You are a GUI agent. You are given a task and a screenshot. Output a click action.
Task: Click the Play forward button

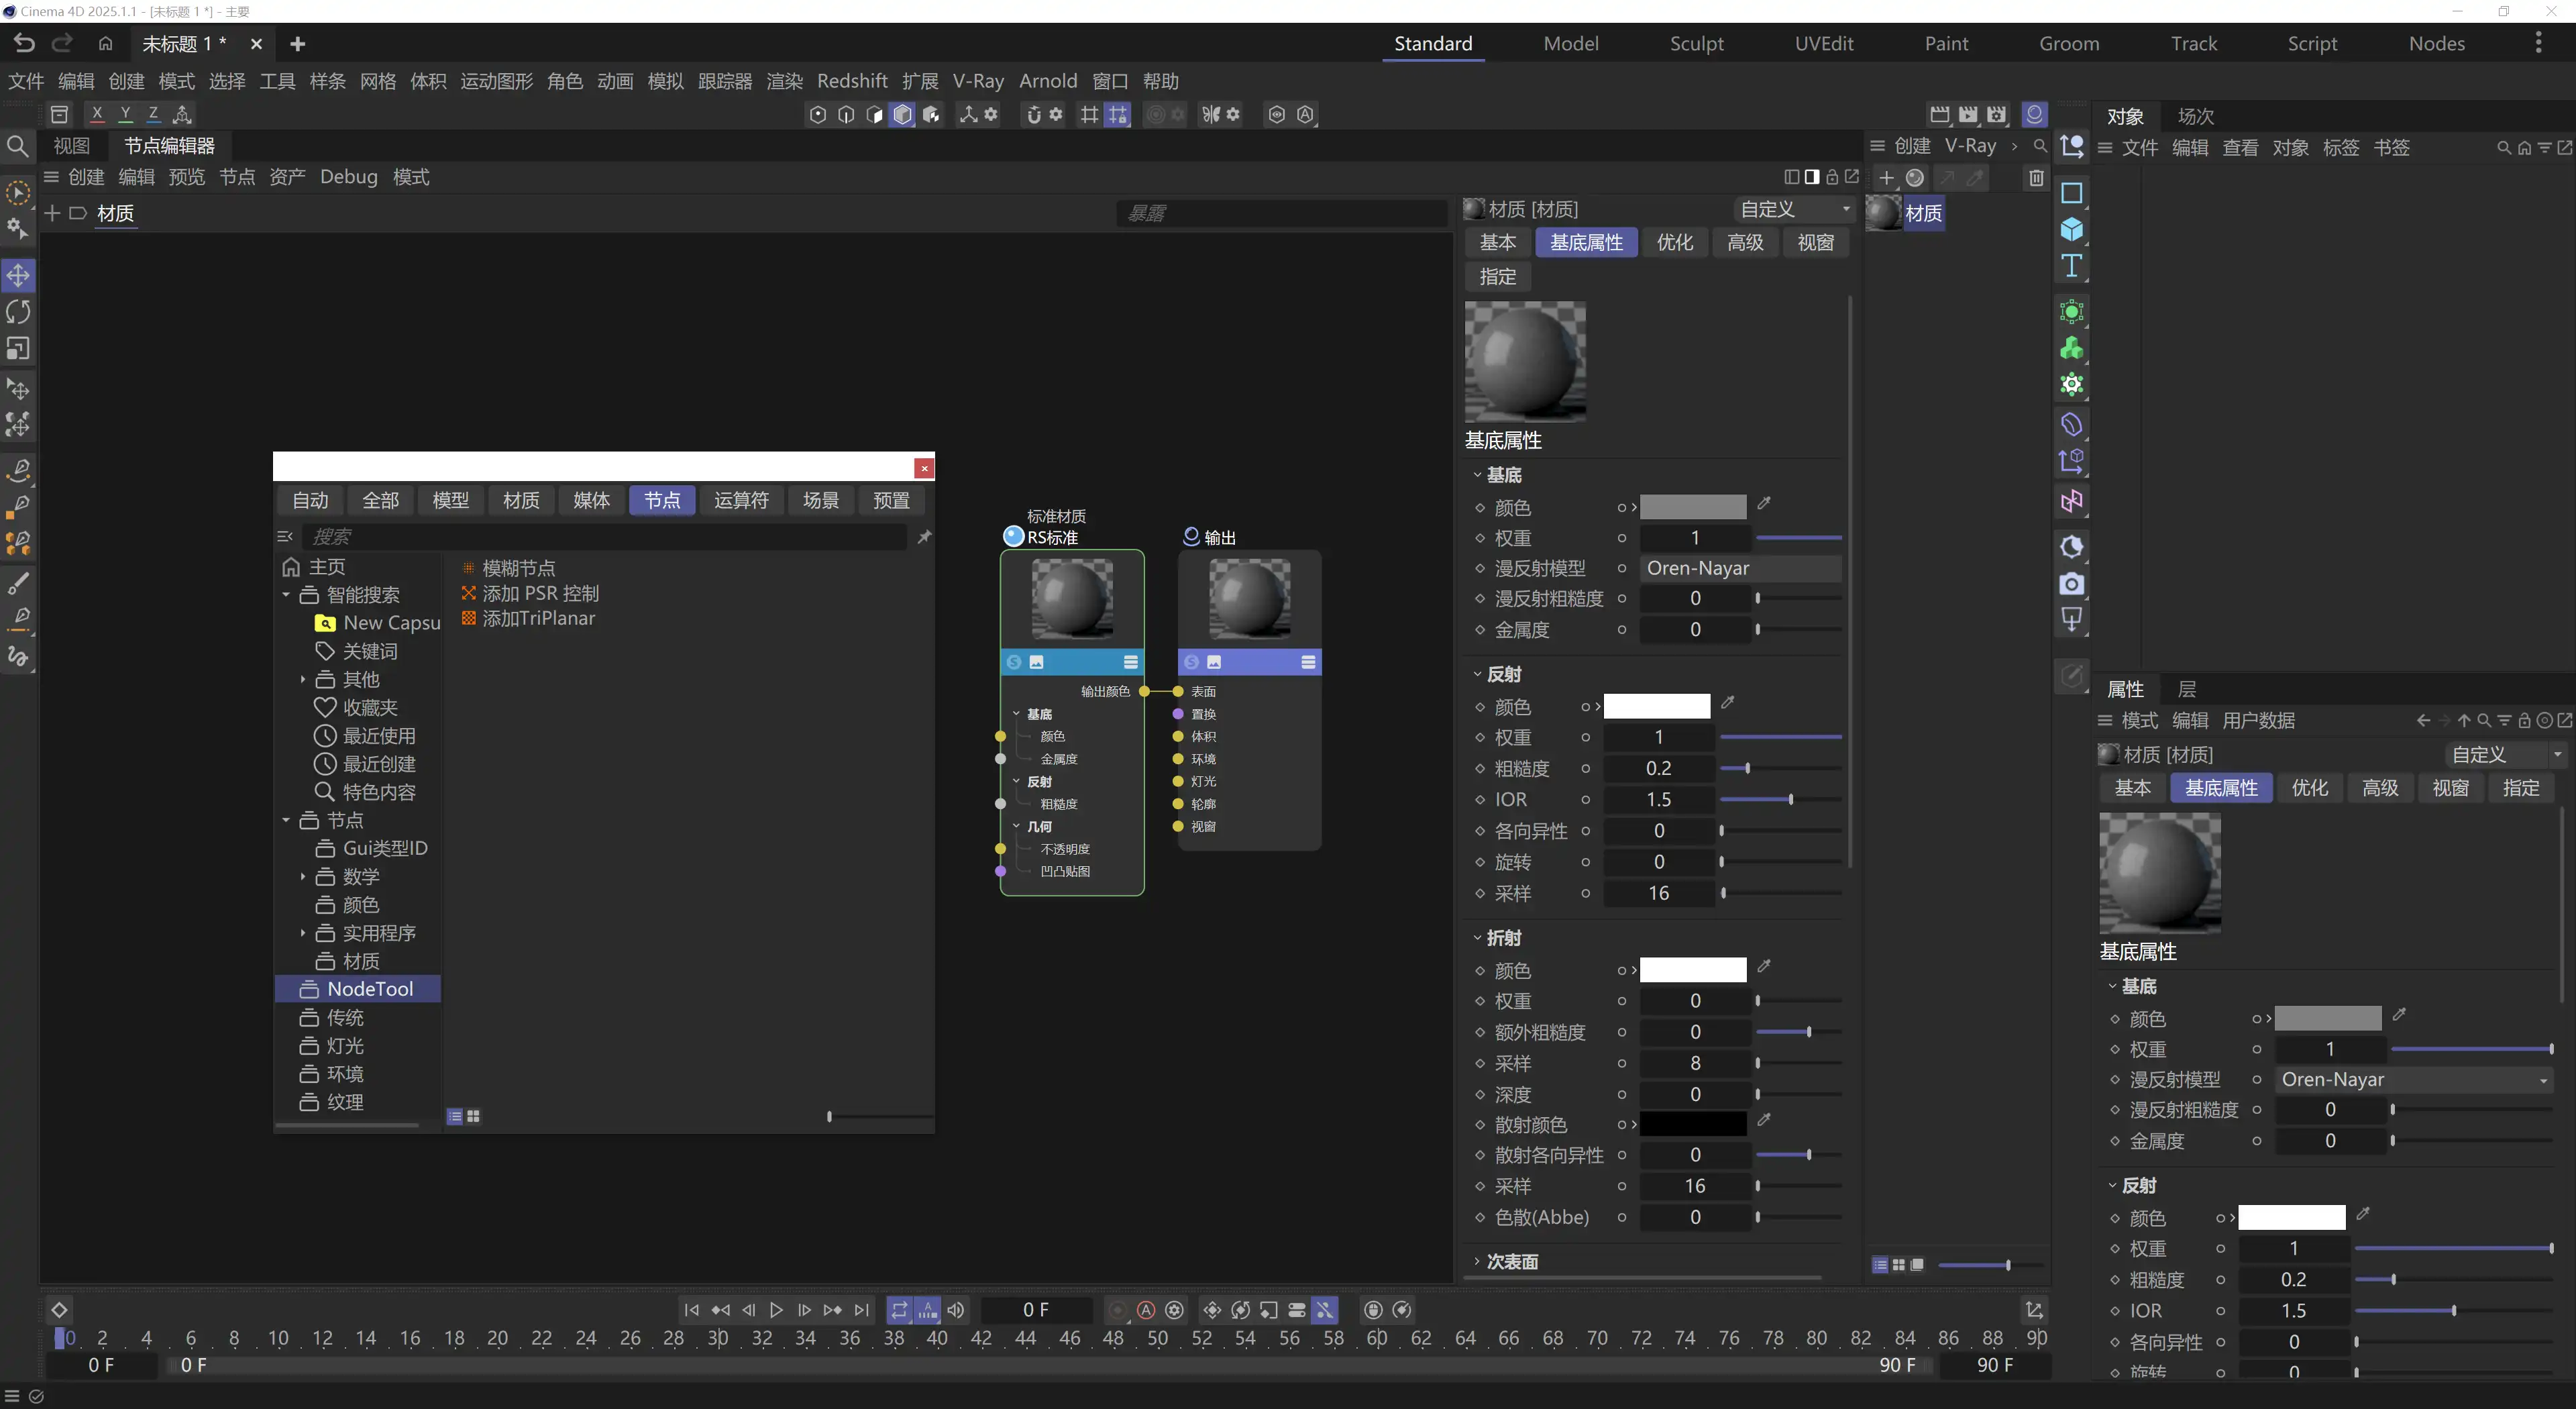point(776,1310)
